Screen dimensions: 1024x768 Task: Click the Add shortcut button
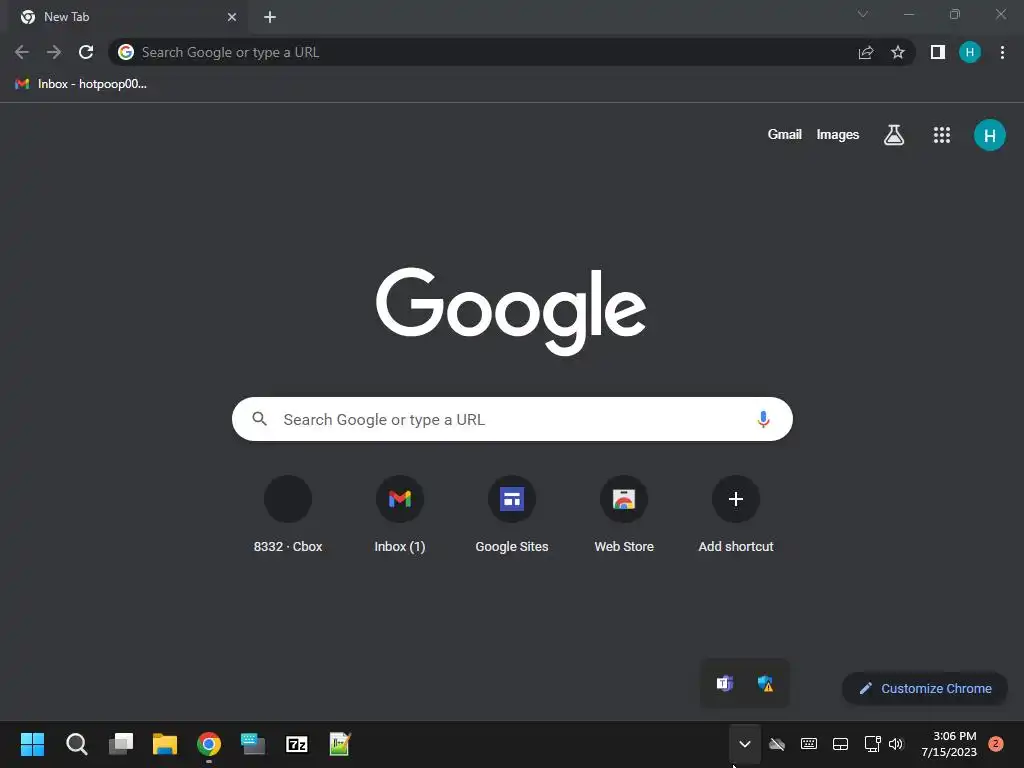[736, 515]
